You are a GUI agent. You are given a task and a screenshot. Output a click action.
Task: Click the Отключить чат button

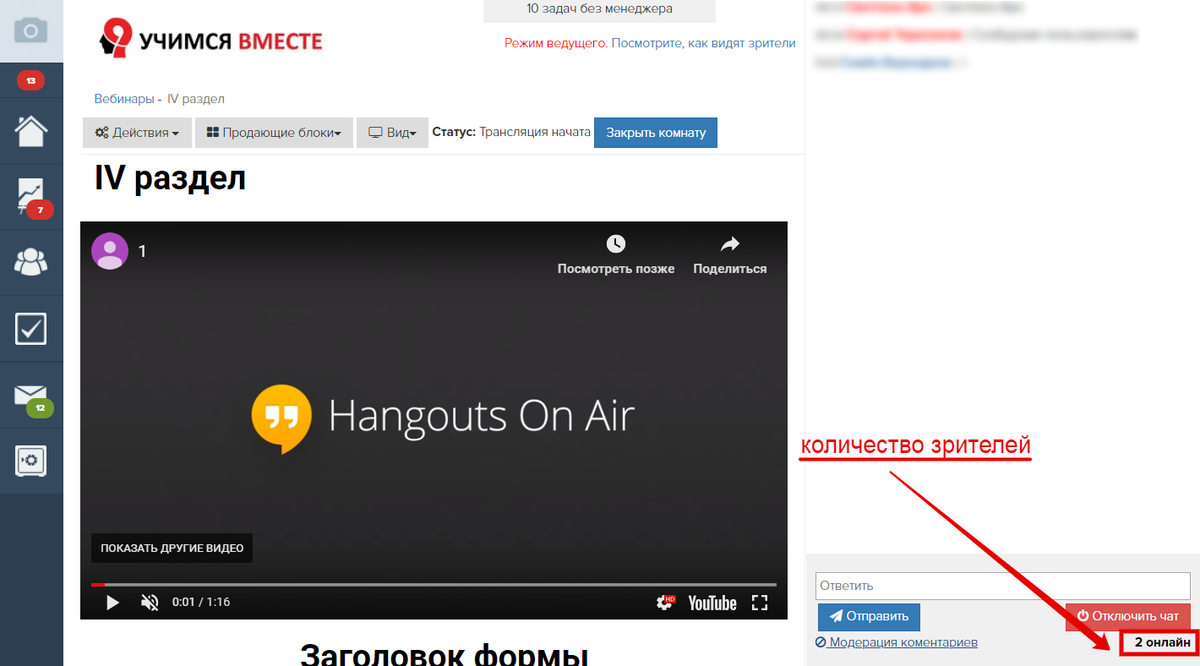coord(1128,616)
